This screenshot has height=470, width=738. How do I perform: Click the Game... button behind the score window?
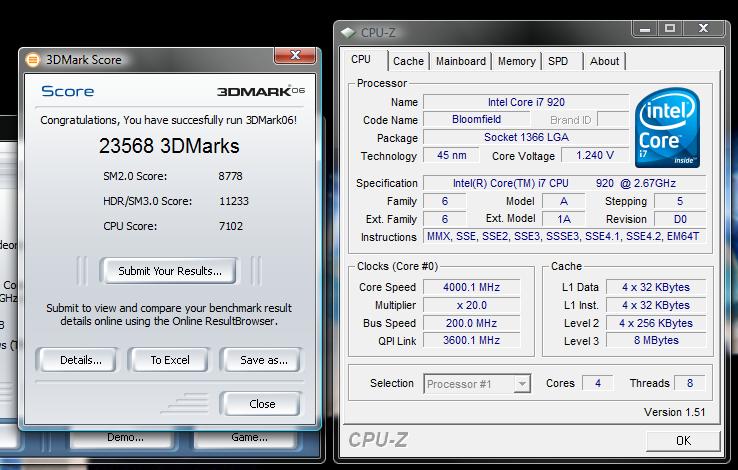[x=249, y=438]
